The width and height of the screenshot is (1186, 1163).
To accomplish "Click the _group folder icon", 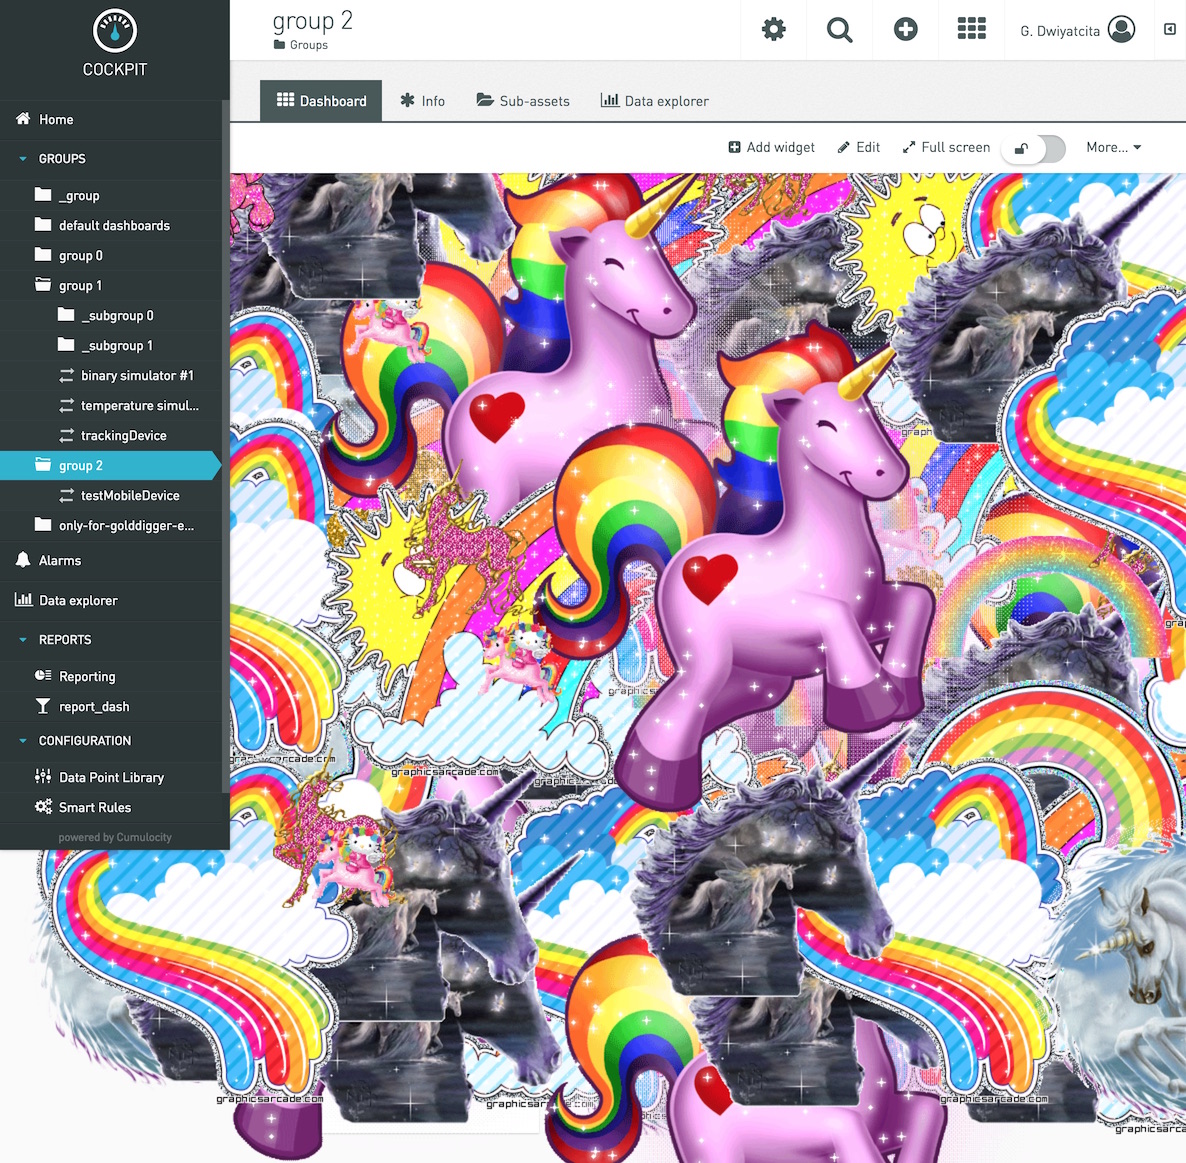I will [x=43, y=195].
